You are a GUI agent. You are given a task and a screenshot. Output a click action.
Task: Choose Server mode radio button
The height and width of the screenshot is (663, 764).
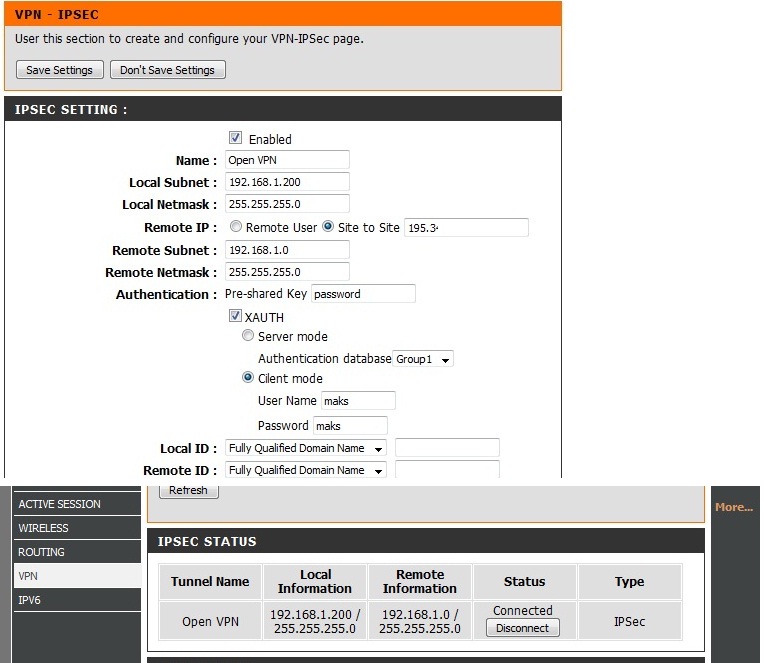248,337
